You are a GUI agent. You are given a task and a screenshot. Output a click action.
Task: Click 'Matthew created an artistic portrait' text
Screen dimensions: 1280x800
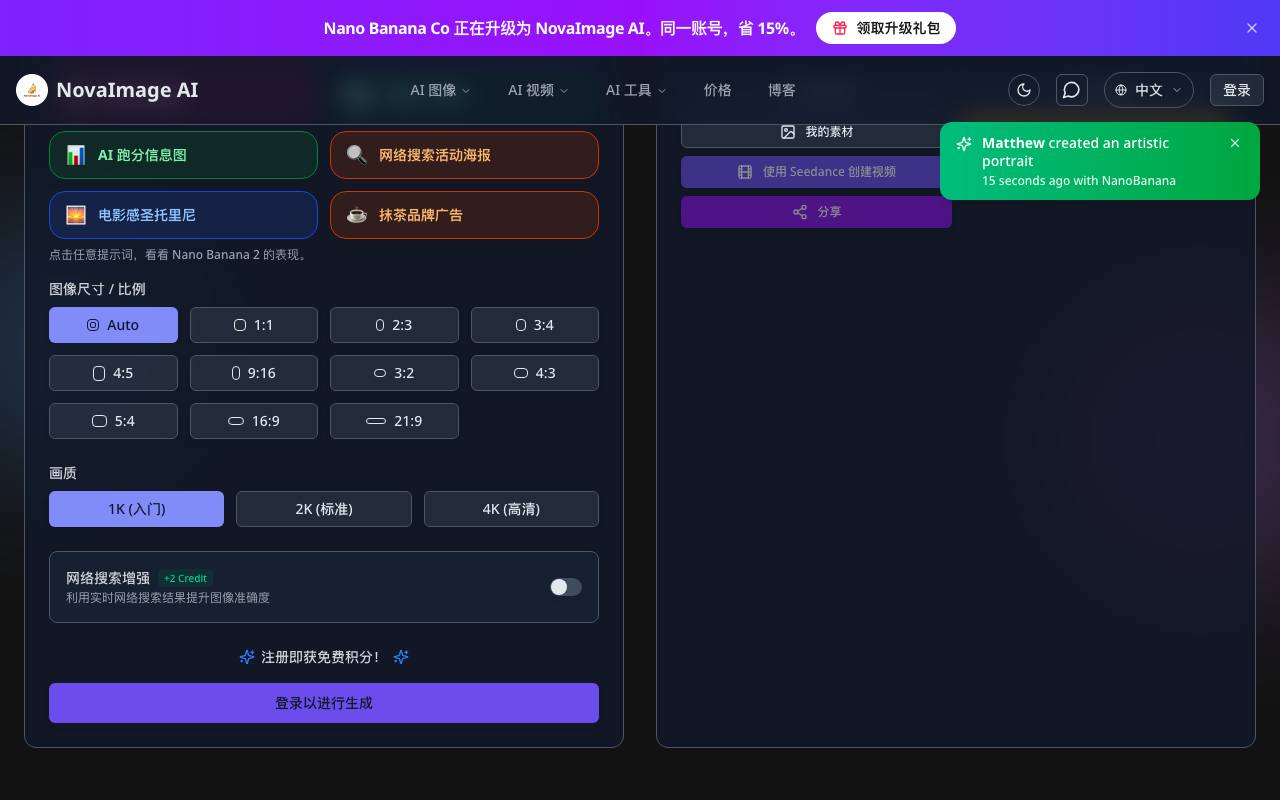pos(1075,152)
